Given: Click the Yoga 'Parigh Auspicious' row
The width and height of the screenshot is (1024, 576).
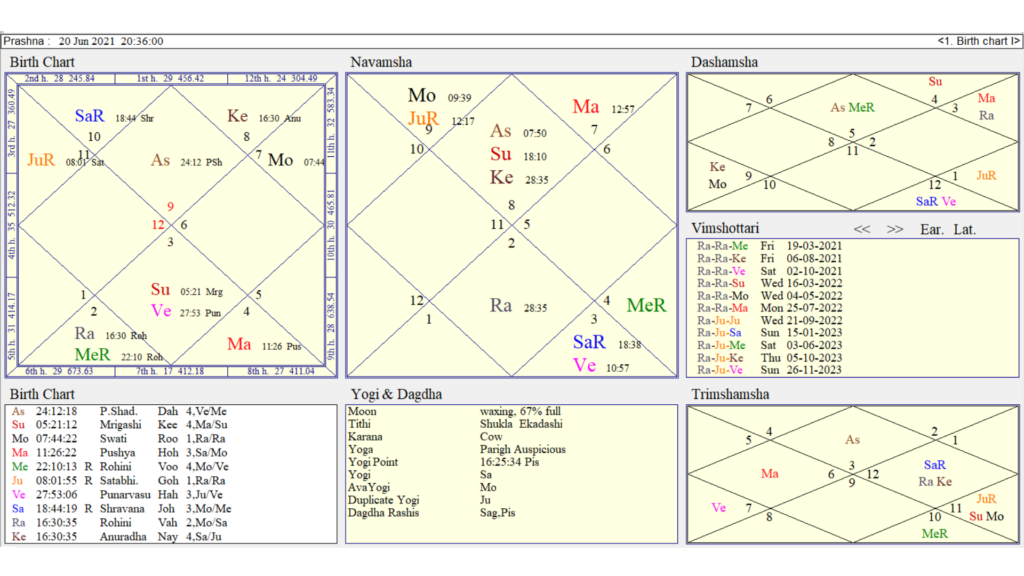Looking at the screenshot, I should point(457,449).
